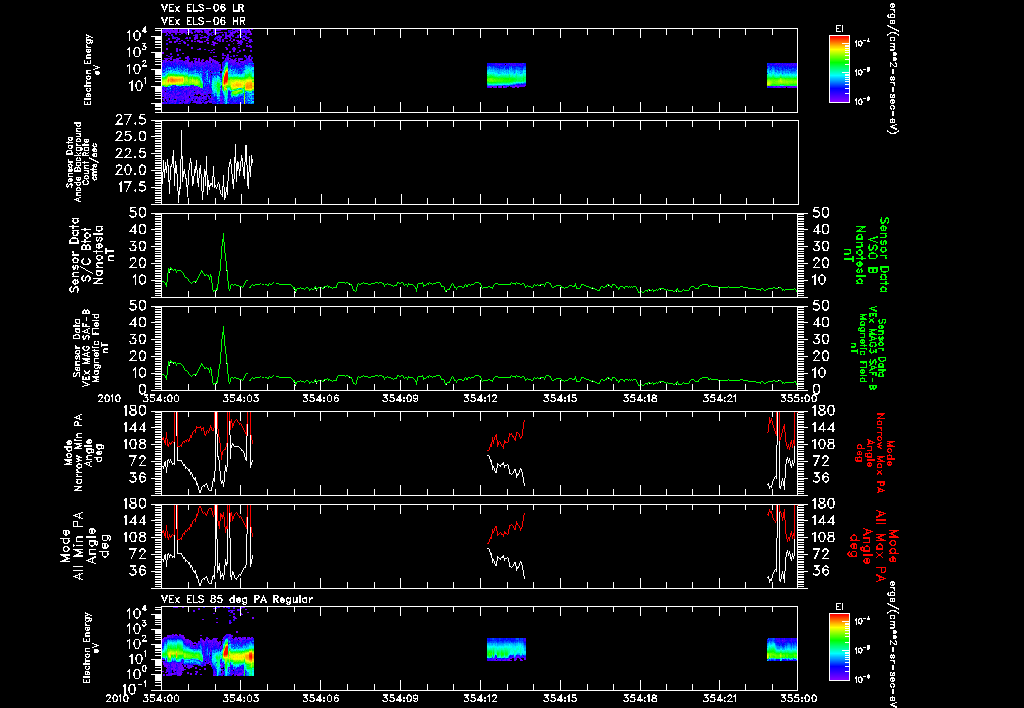Click 354:06 time label on the bottom axis

click(321, 698)
